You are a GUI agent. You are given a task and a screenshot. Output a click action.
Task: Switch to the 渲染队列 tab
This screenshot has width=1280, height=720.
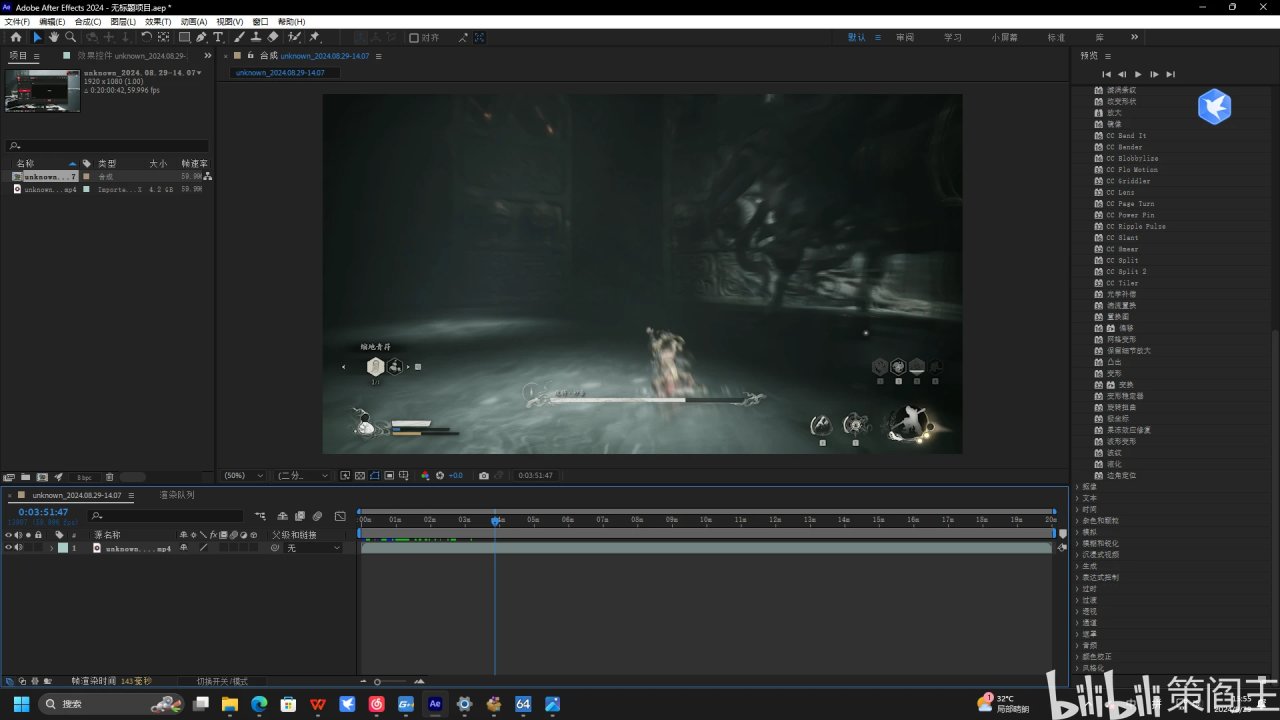[177, 495]
